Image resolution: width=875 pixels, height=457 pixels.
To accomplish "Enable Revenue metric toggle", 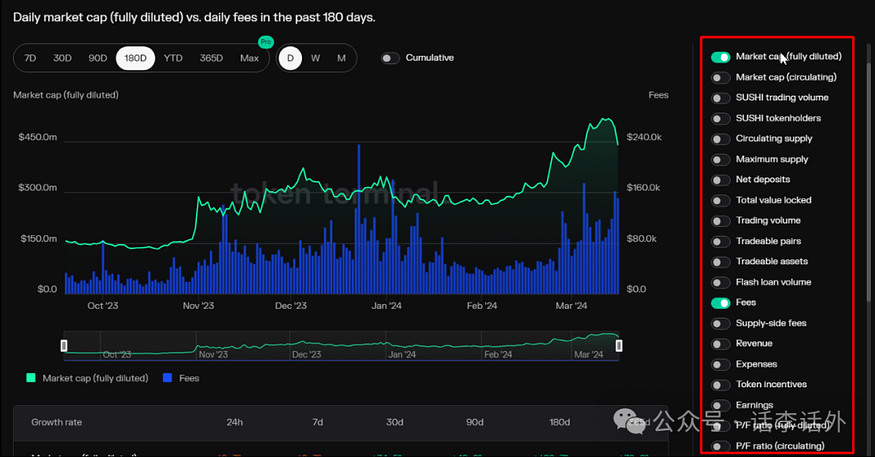I will tap(720, 344).
